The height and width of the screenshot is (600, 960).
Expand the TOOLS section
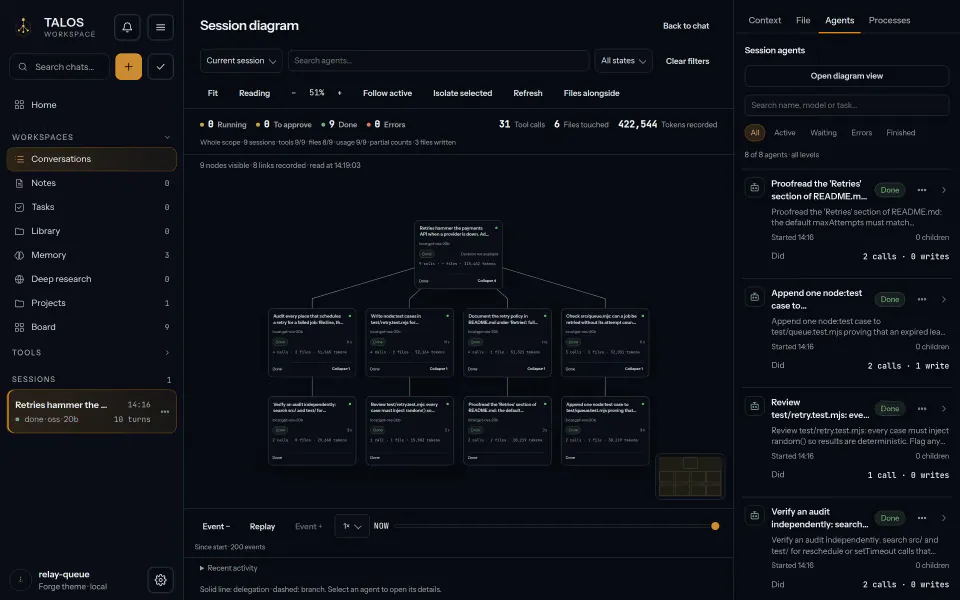[167, 353]
